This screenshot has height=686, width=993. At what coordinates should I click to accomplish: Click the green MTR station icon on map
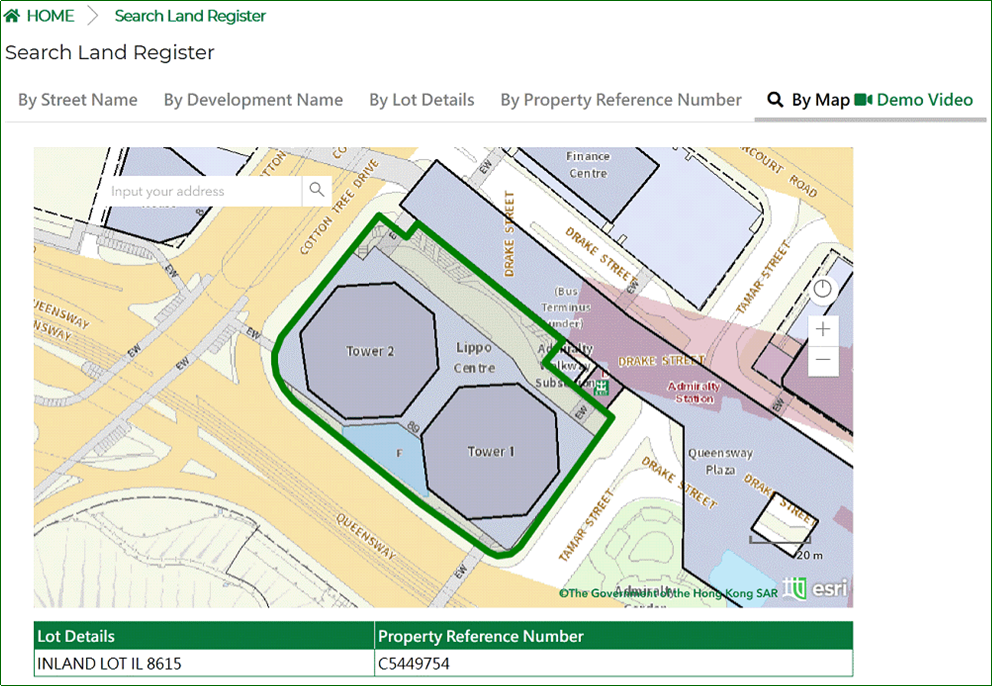pos(601,387)
